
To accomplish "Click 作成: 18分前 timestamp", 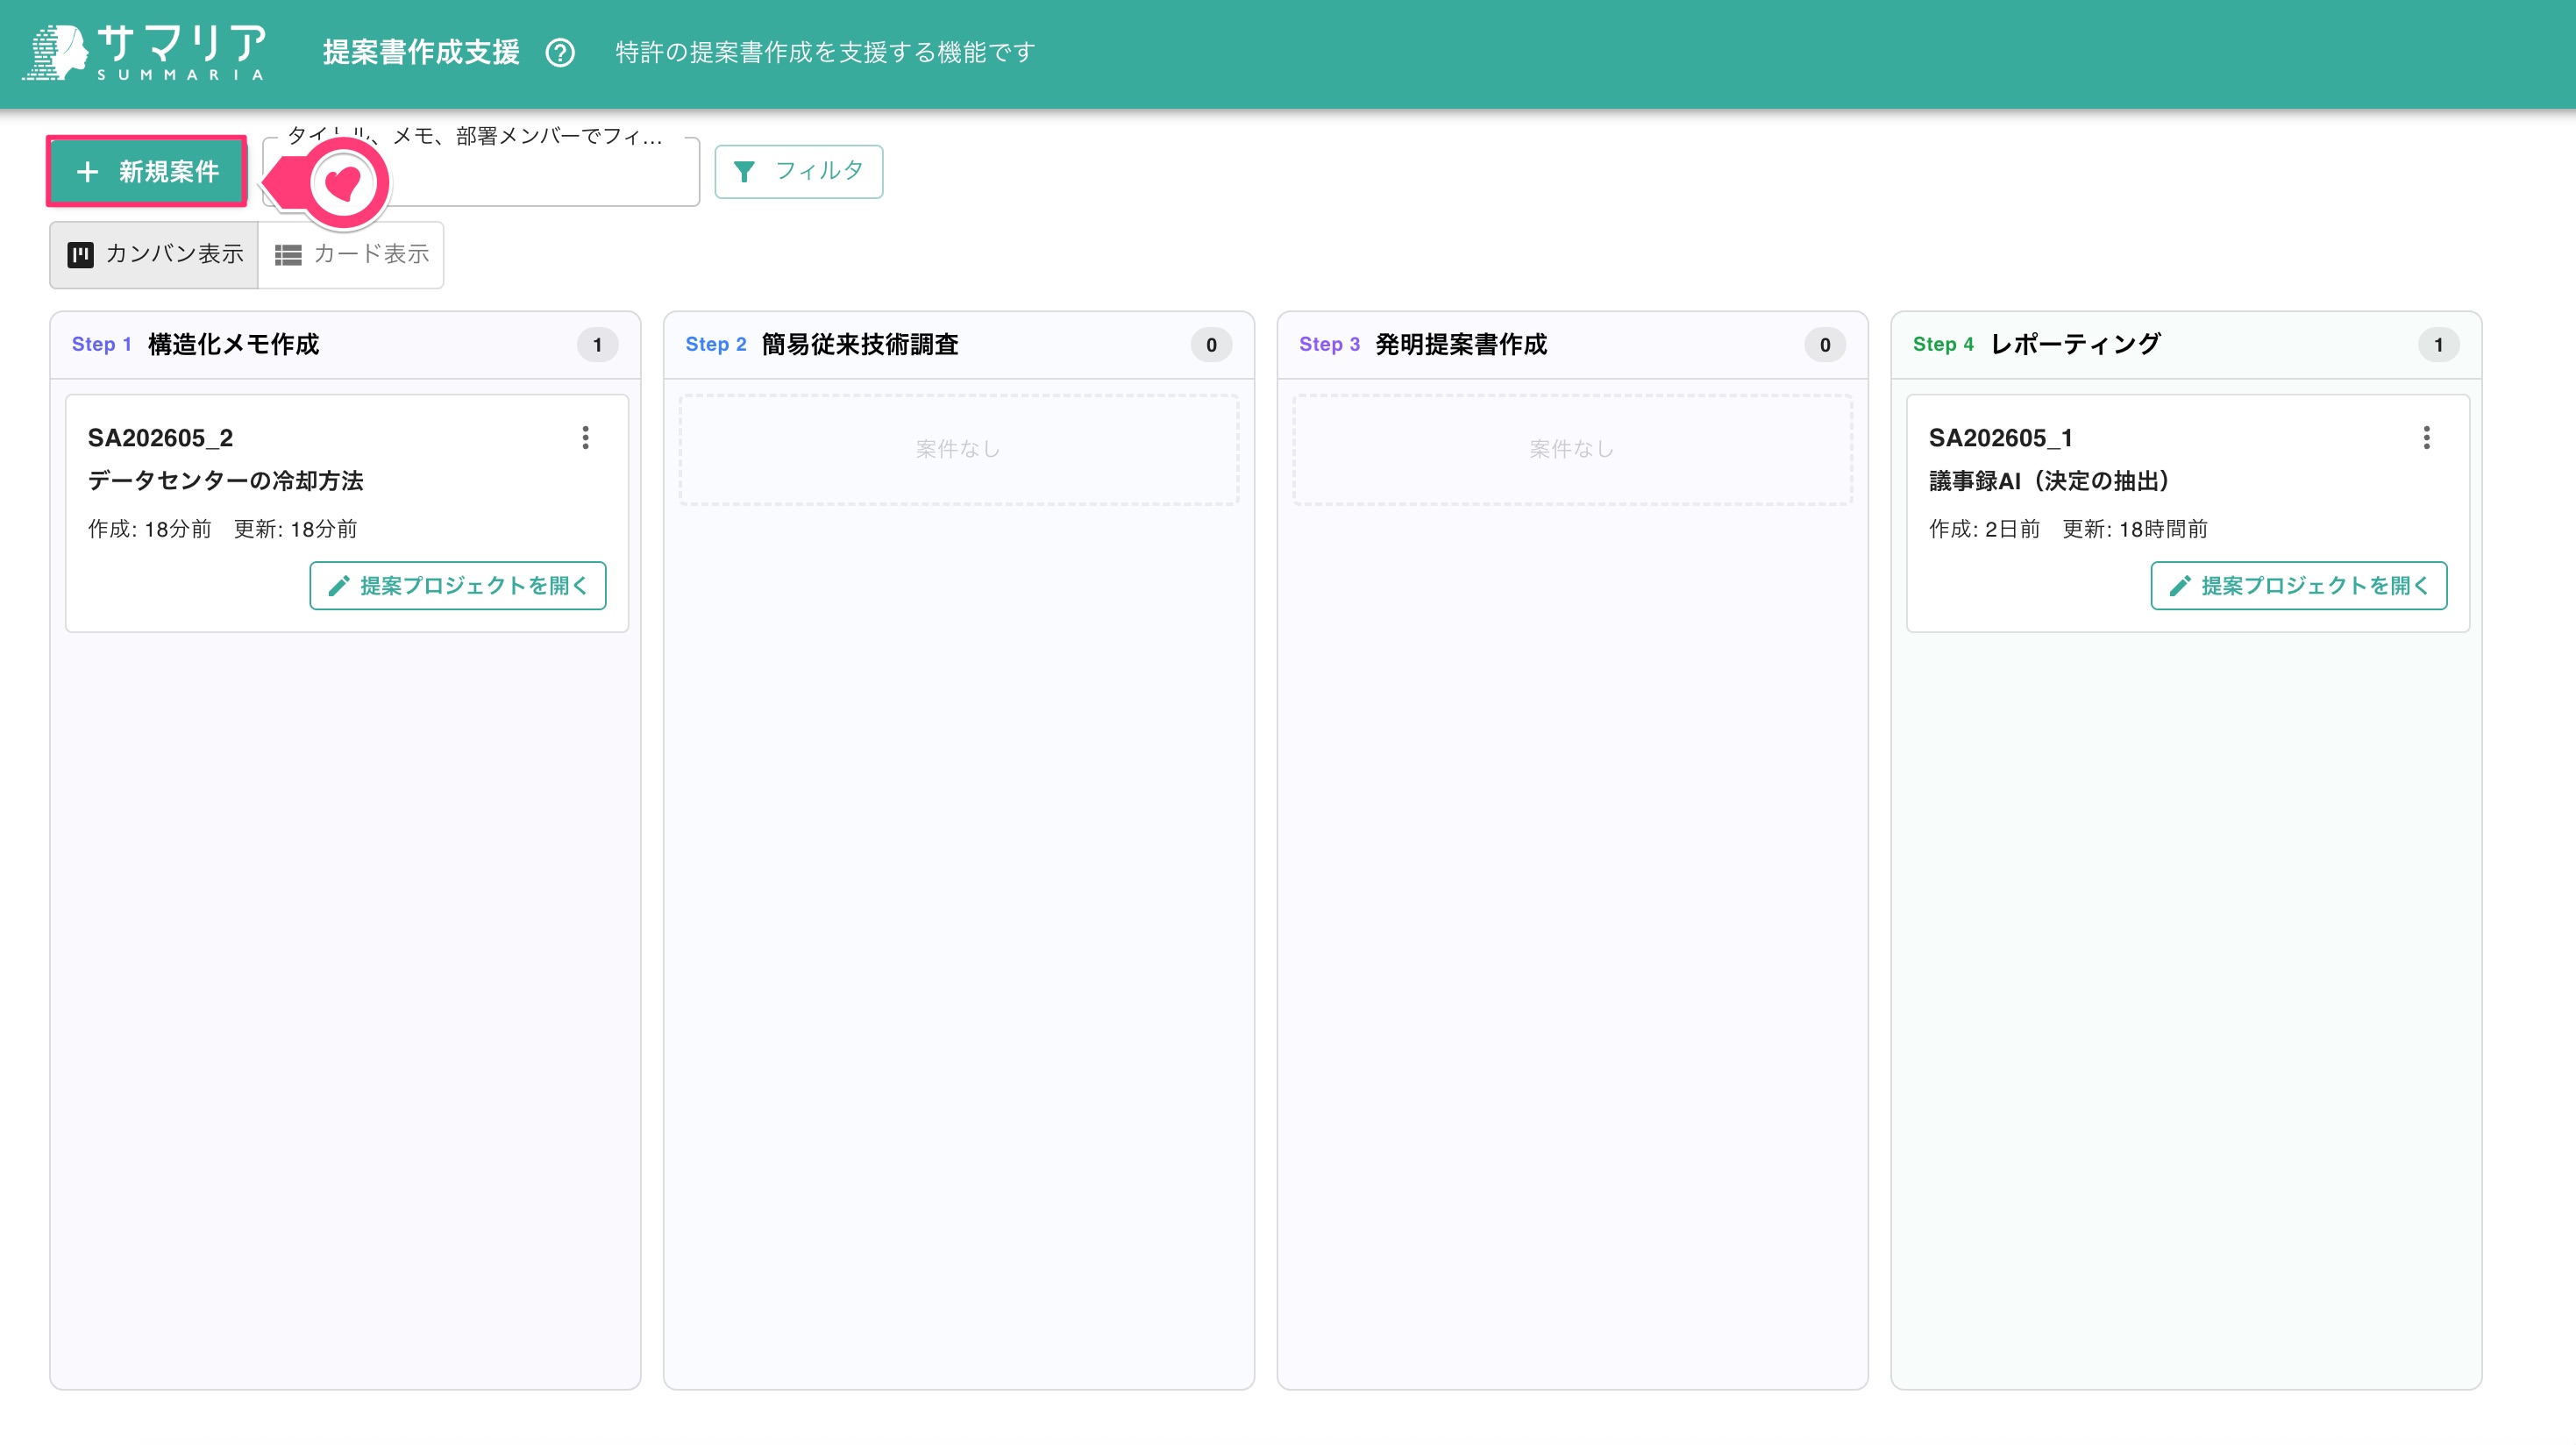I will [150, 529].
